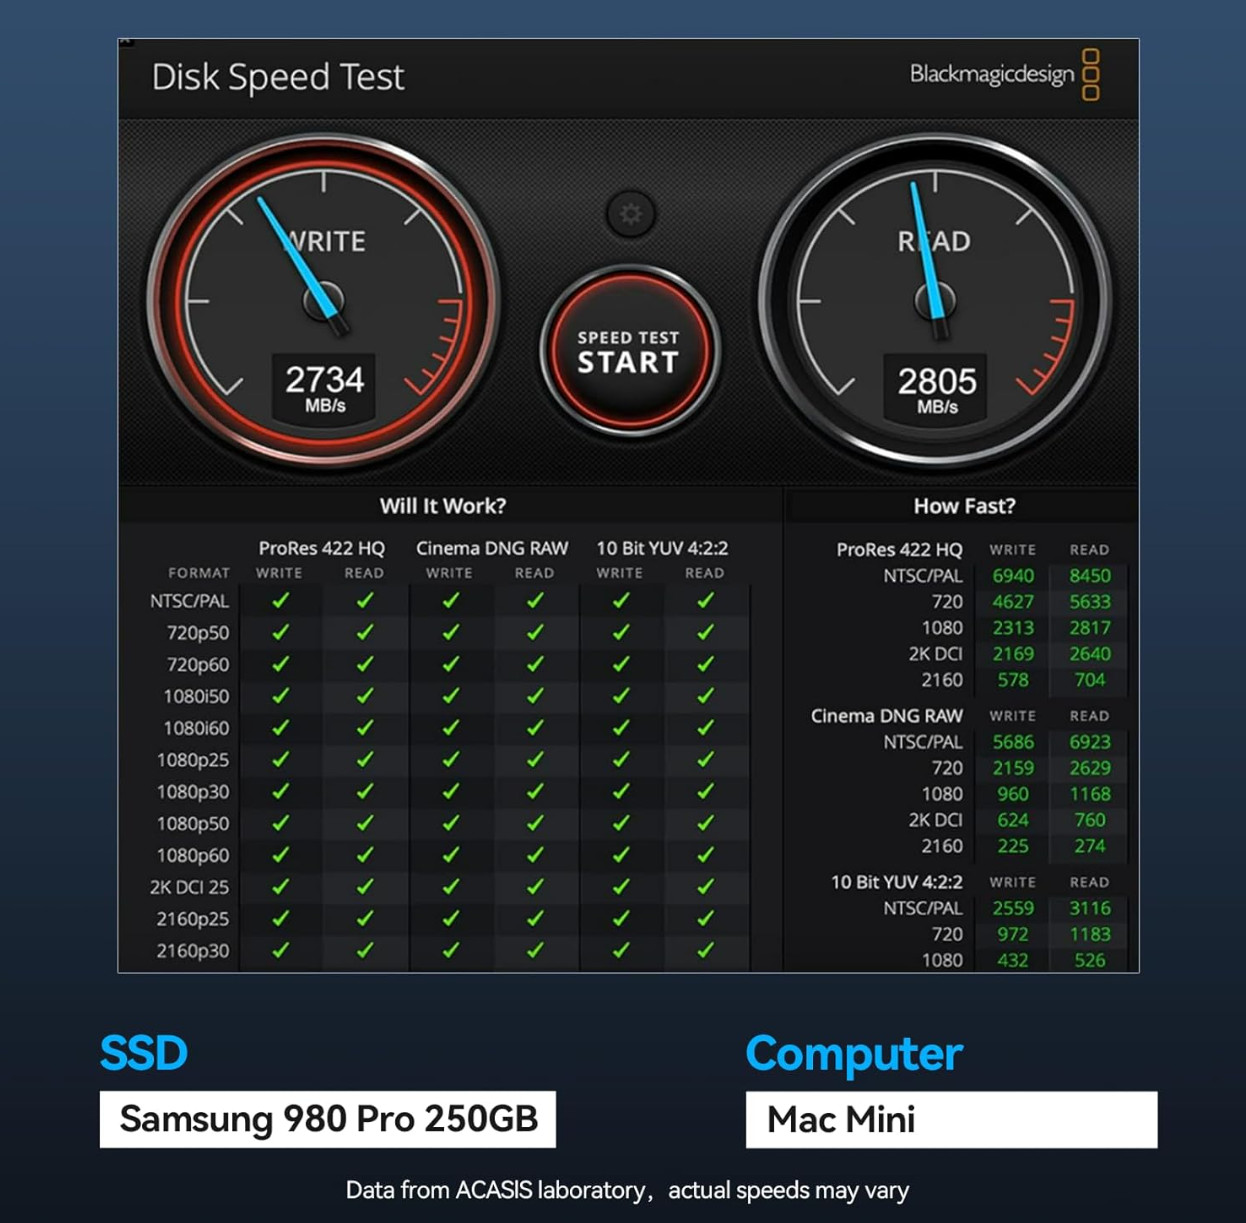This screenshot has width=1246, height=1223.
Task: Click the 4627 ProRes 720 write value
Action: tap(1013, 602)
